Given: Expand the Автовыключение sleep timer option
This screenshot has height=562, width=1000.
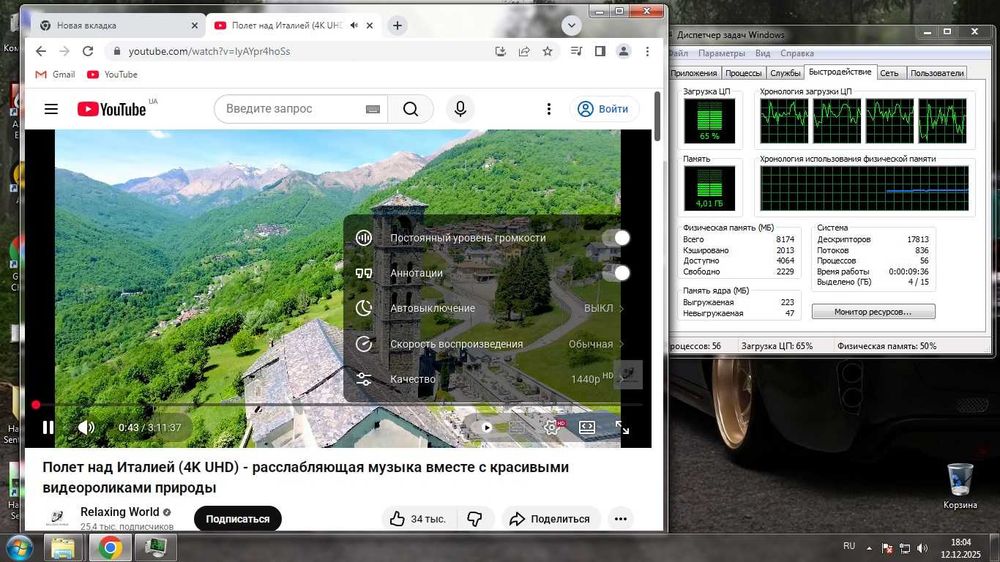Looking at the screenshot, I should (489, 308).
